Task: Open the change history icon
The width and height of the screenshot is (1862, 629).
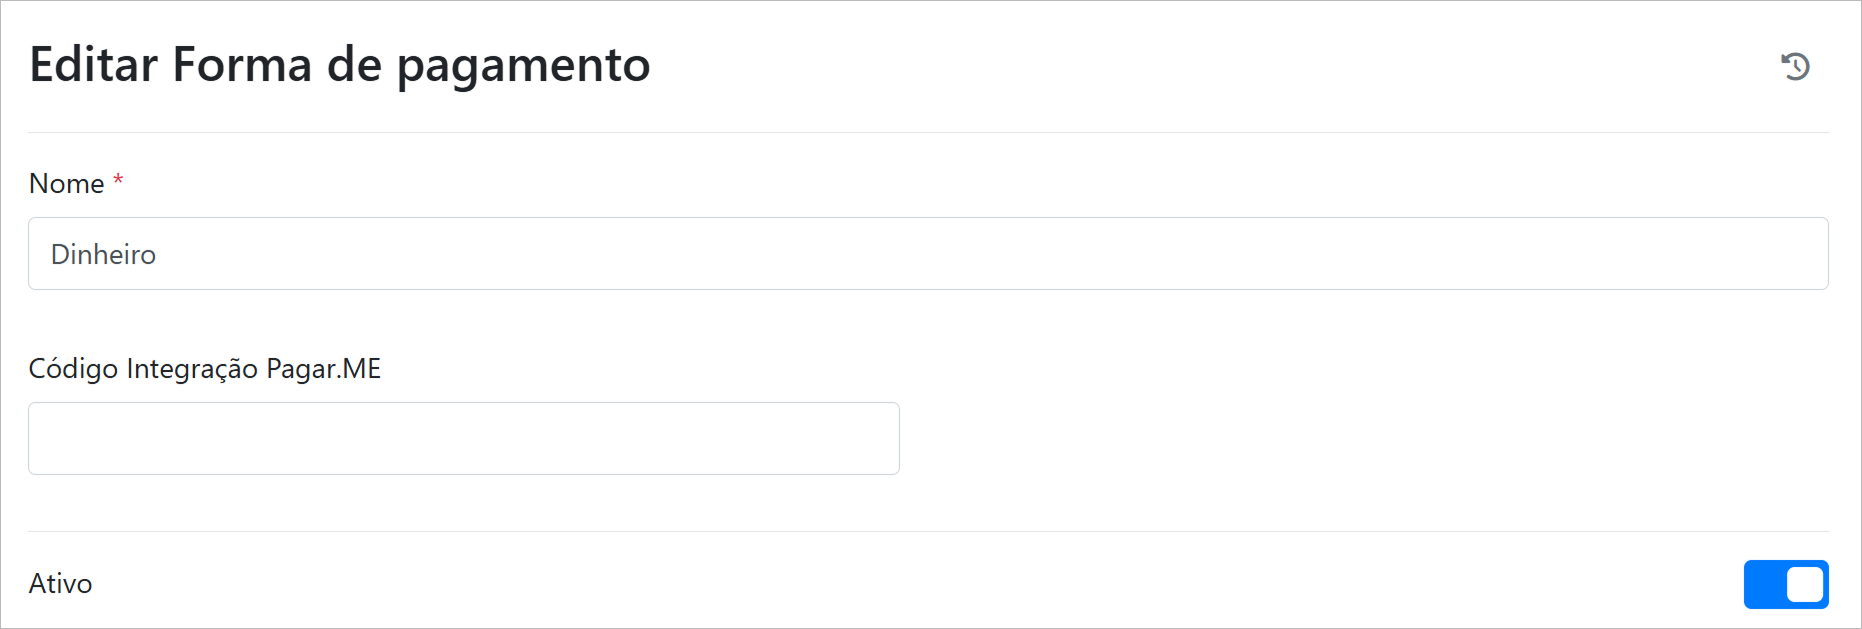Action: (x=1795, y=66)
